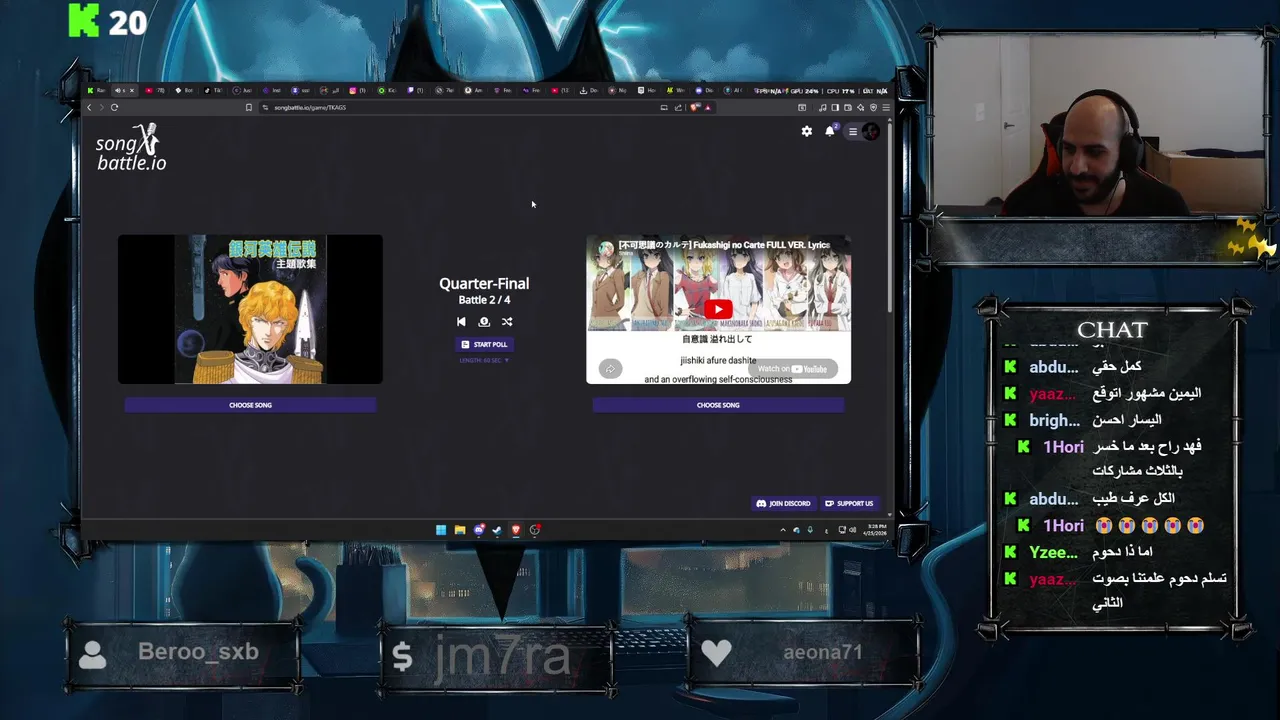
Task: Open OBS from the taskbar
Action: point(535,530)
